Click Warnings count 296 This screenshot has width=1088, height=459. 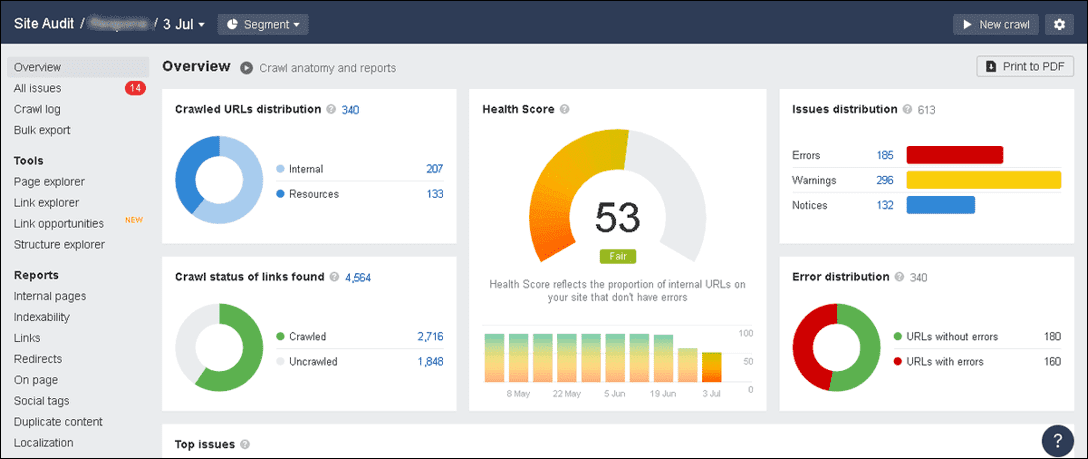(x=885, y=180)
